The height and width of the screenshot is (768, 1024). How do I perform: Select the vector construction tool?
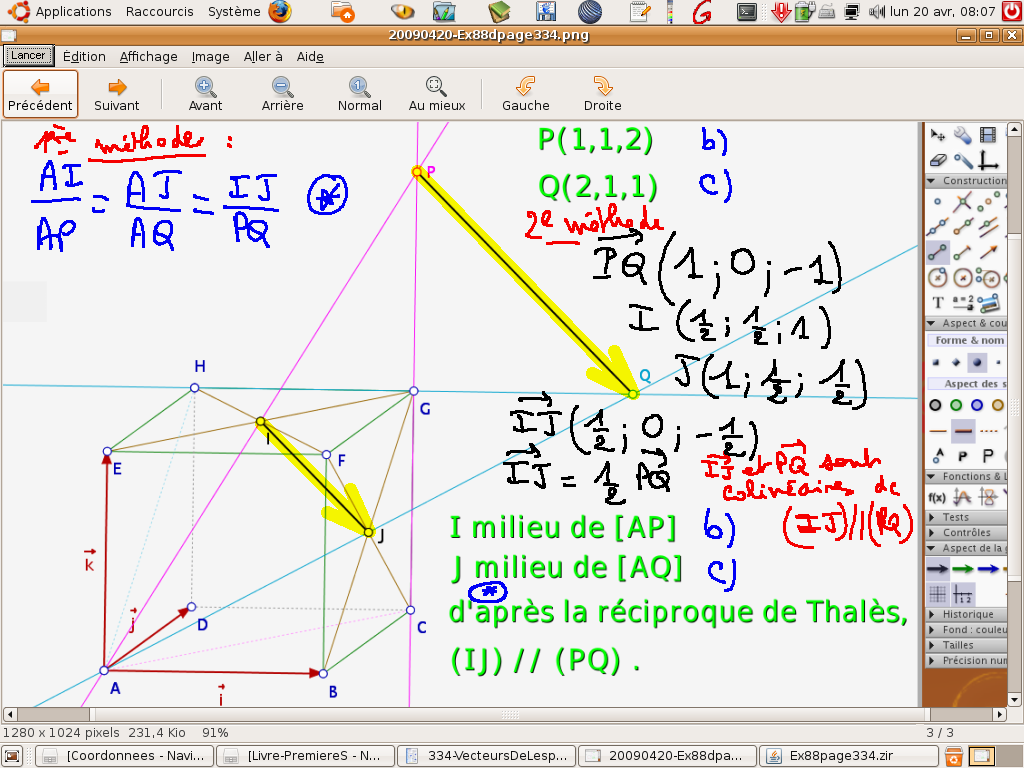tap(989, 252)
